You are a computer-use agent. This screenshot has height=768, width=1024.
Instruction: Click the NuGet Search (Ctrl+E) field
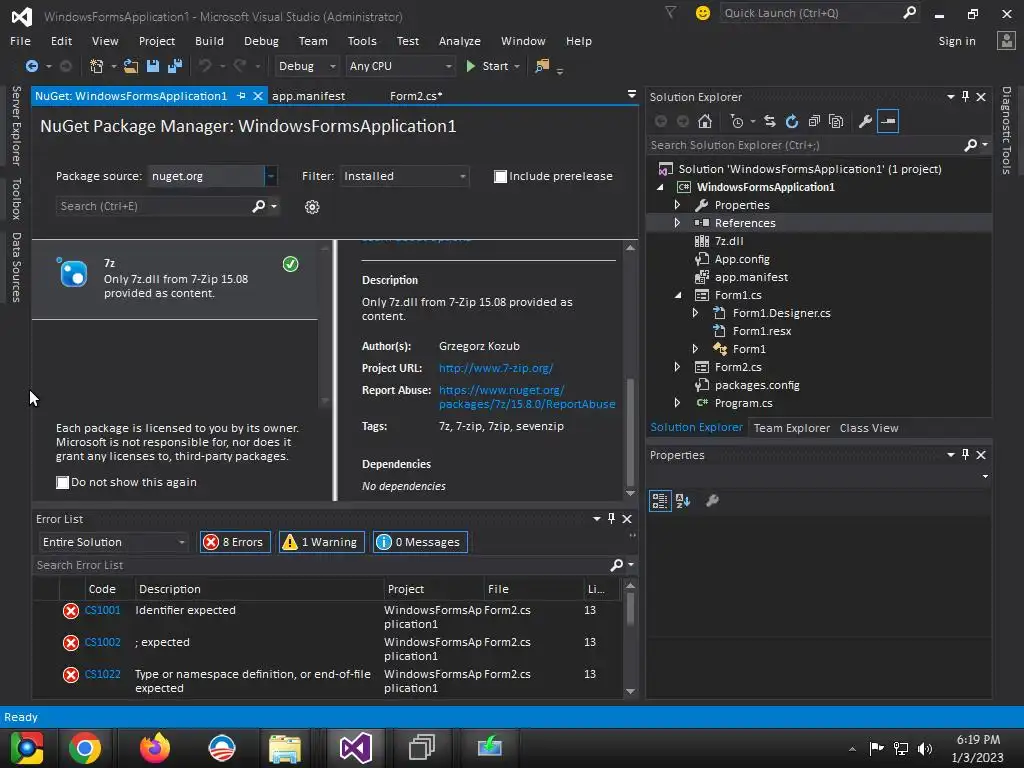pyautogui.click(x=153, y=206)
